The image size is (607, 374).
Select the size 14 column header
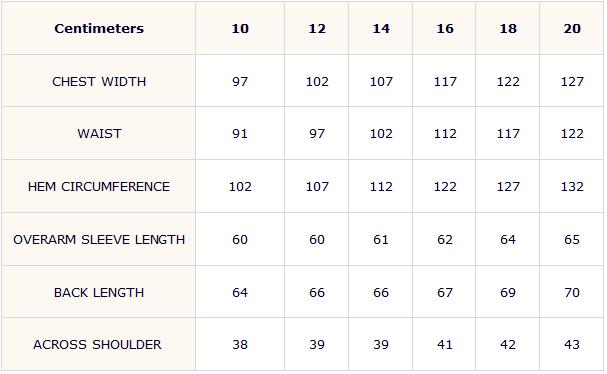(381, 28)
